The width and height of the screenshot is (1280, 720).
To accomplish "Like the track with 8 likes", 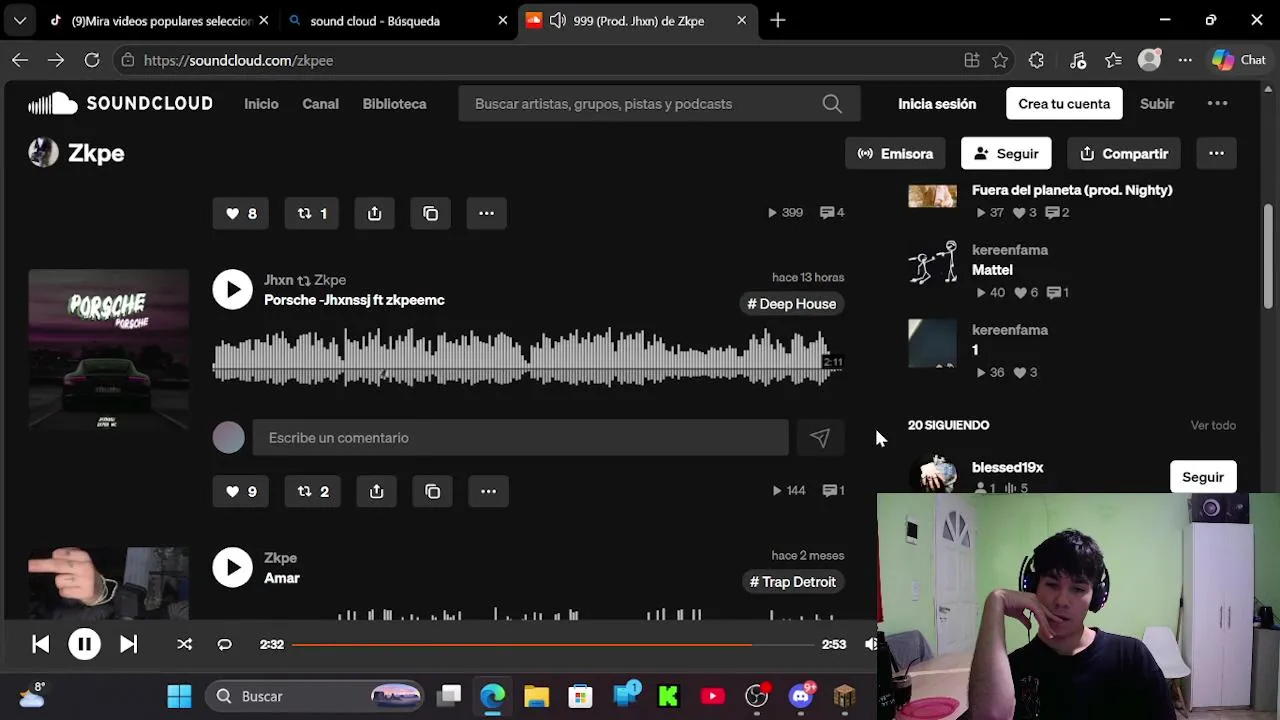I will pos(241,213).
